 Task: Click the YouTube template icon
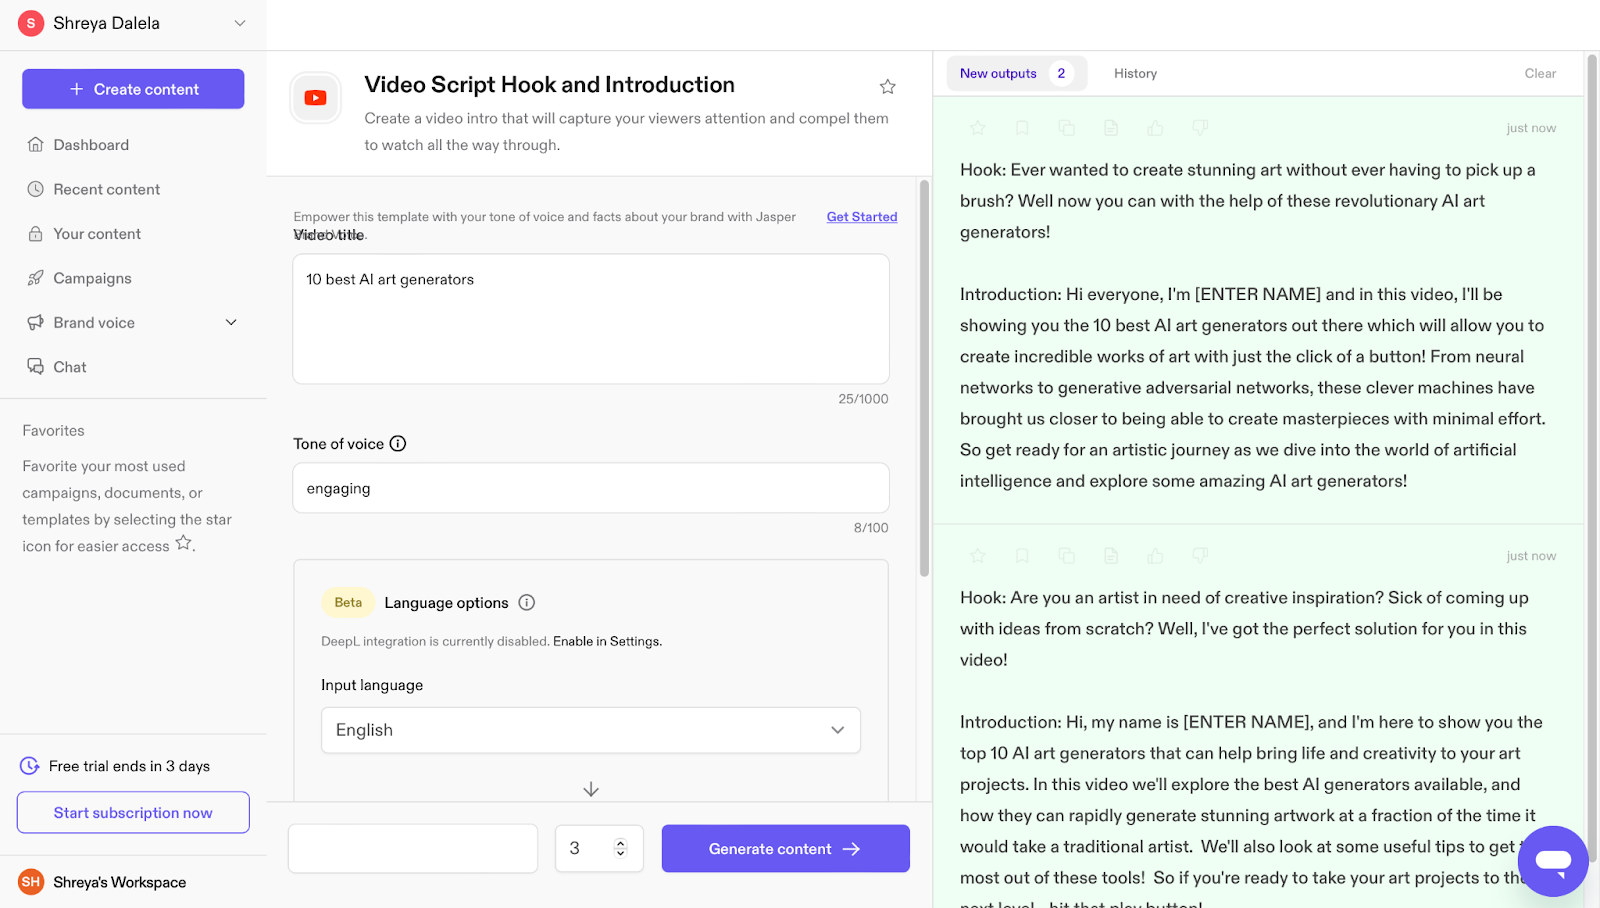[x=316, y=98]
